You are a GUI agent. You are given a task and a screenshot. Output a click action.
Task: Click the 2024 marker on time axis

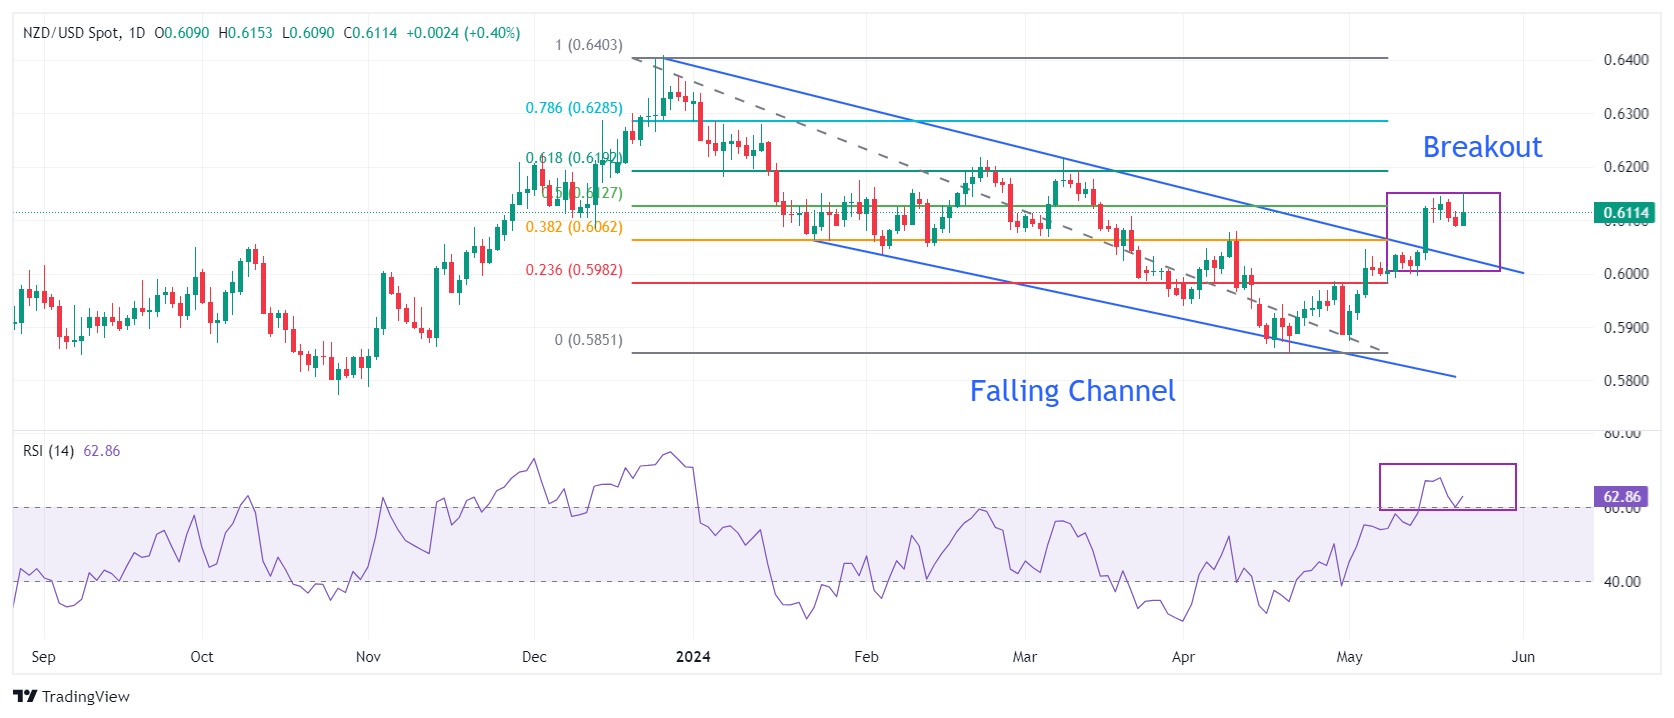[x=693, y=657]
